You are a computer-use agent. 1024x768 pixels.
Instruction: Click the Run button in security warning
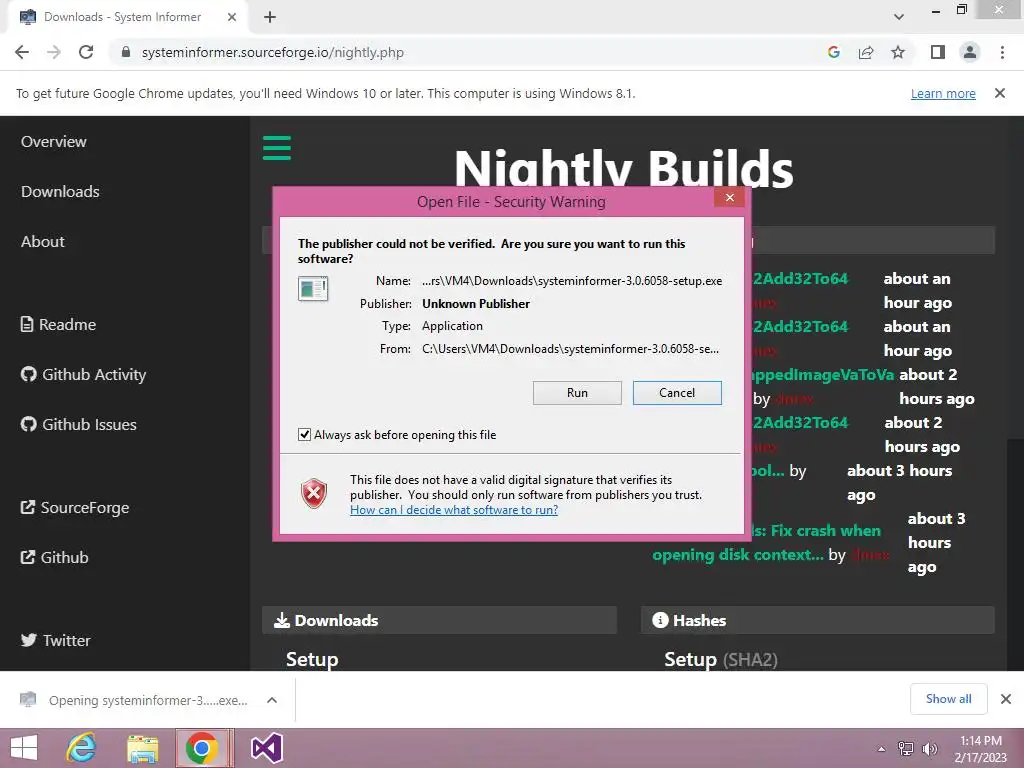[577, 392]
